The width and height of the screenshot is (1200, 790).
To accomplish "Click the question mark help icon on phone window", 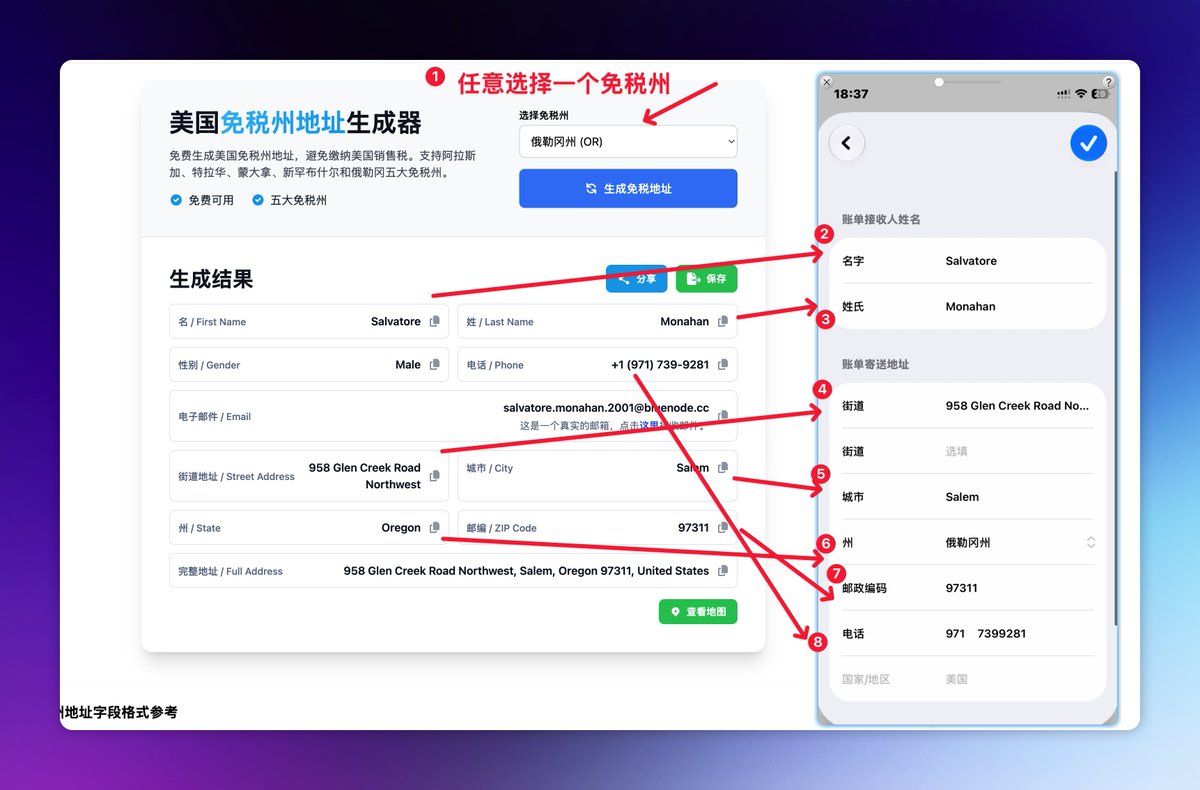I will 1108,82.
